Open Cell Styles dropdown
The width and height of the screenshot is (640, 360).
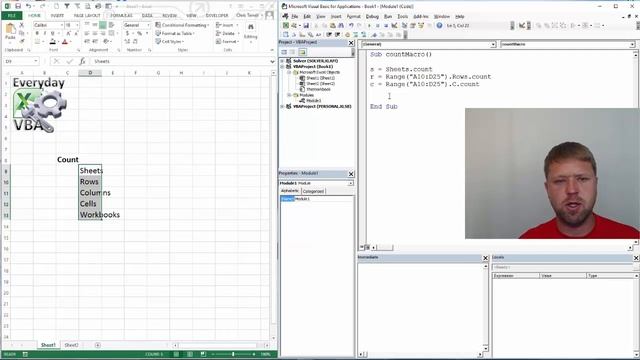coord(170,42)
